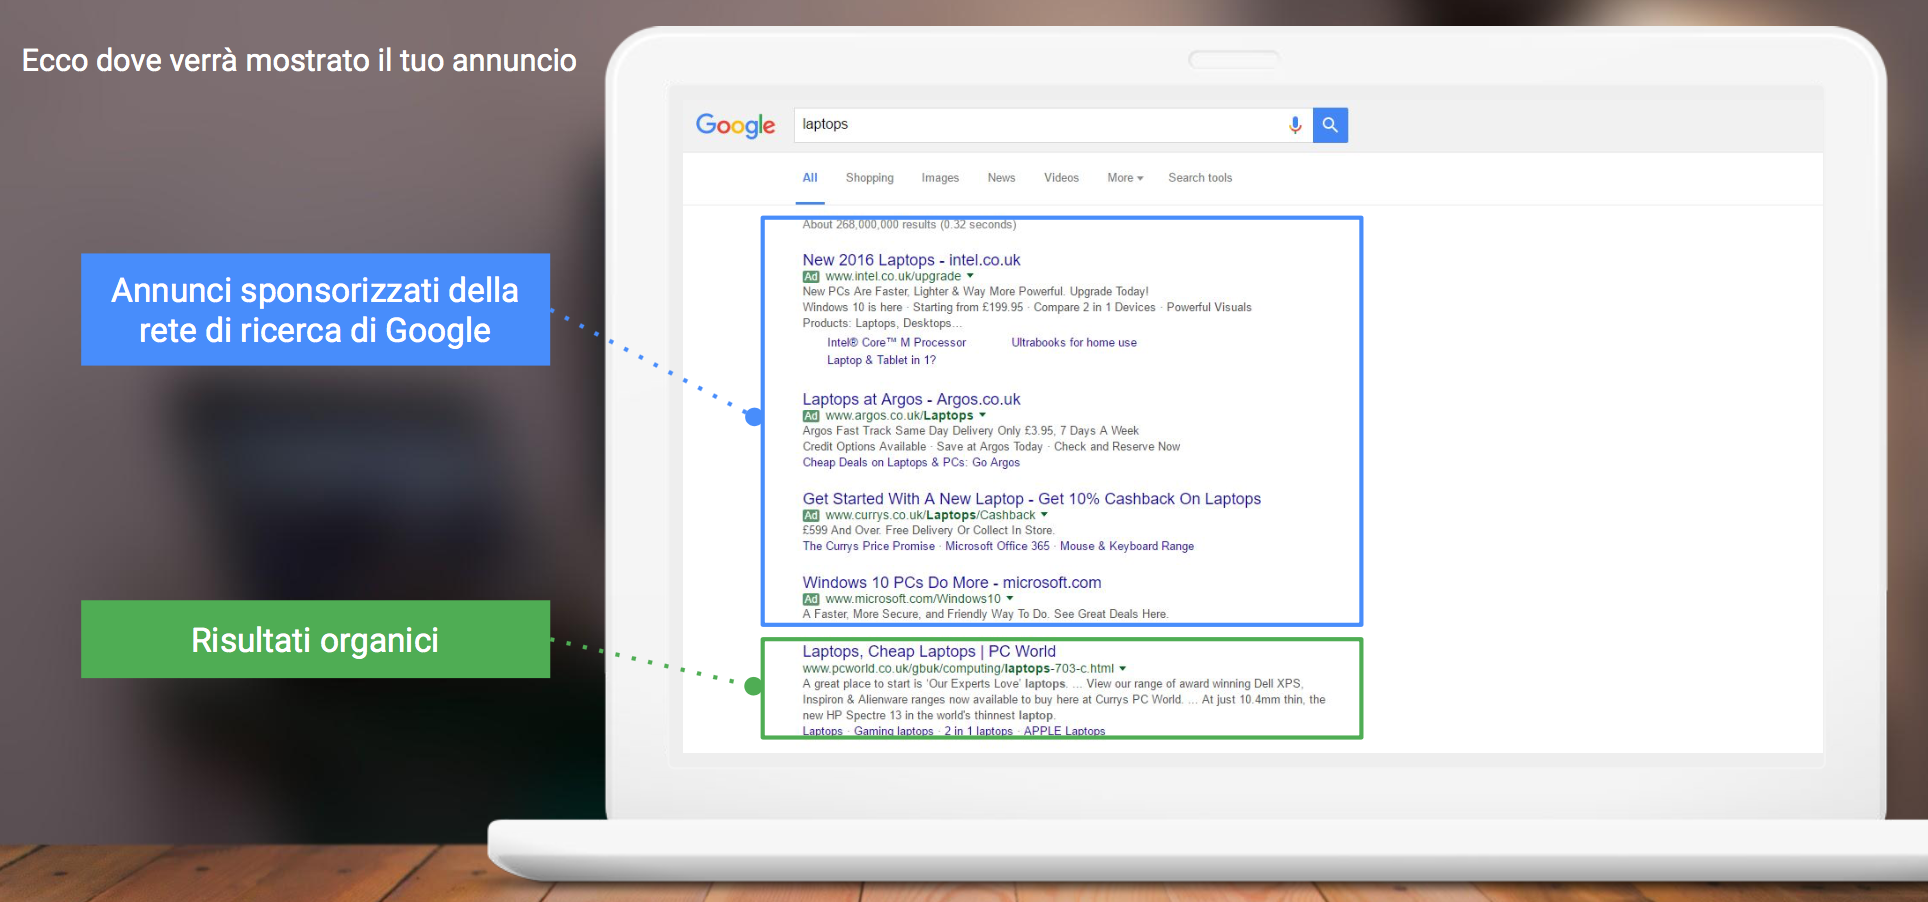Click the www.pcworld.co.uk result URL
This screenshot has width=1928, height=902.
958,669
